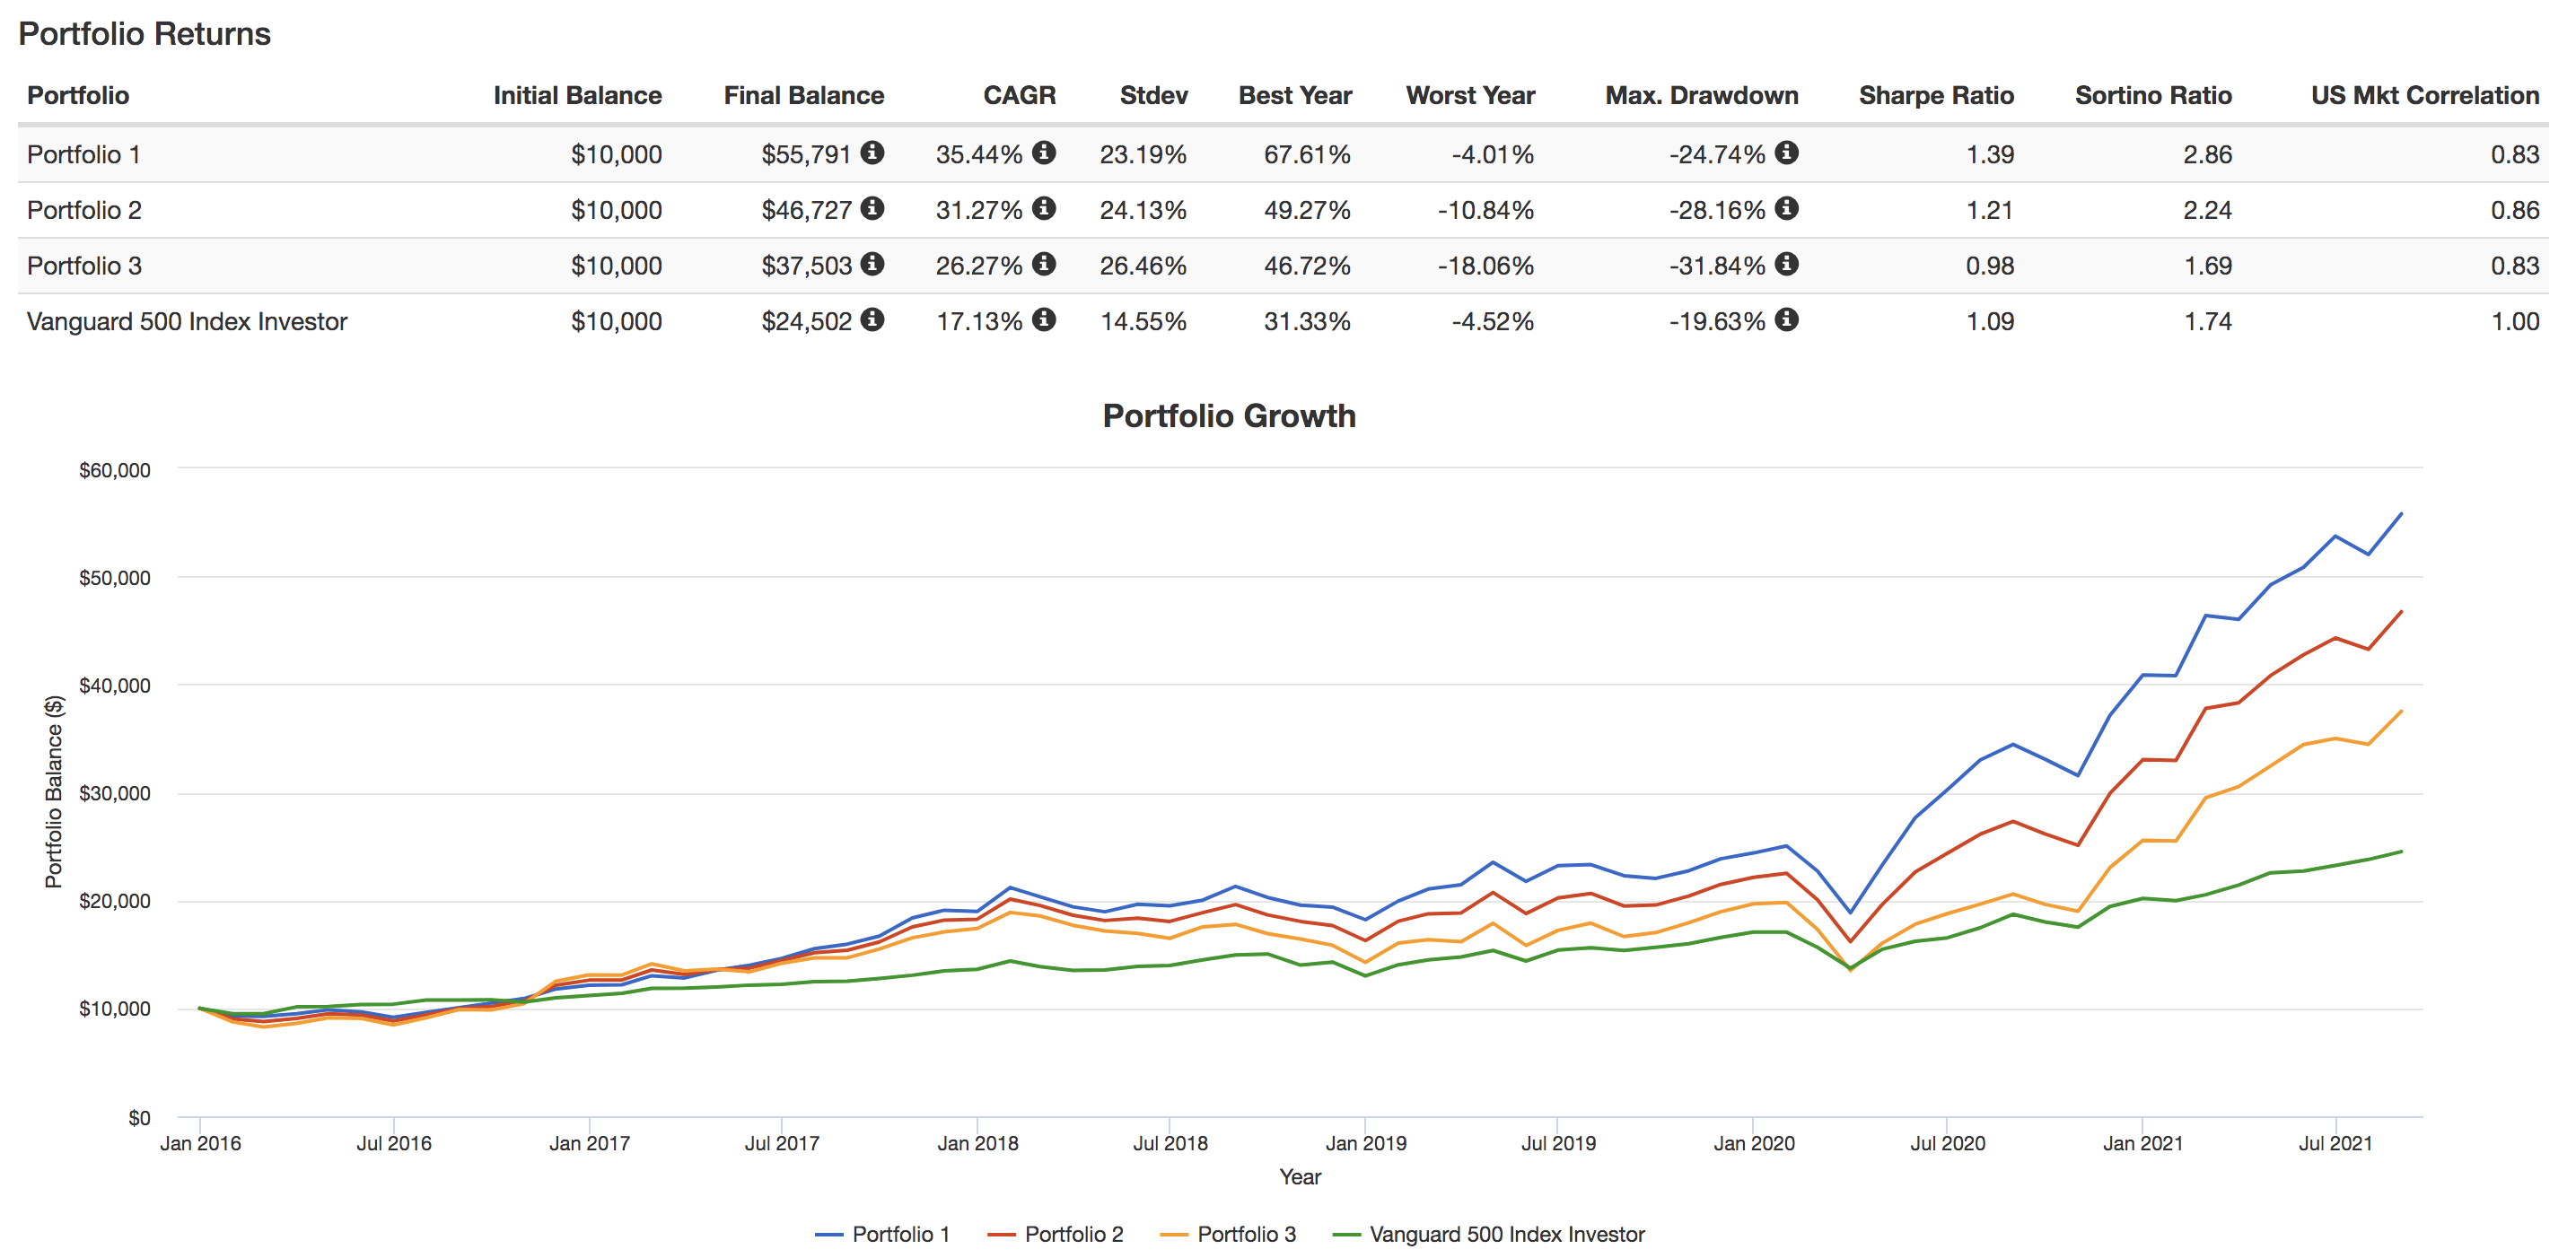The image size is (2576, 1258).
Task: Open Portfolio 1 Max Drawdown info tooltip
Action: coord(1789,154)
